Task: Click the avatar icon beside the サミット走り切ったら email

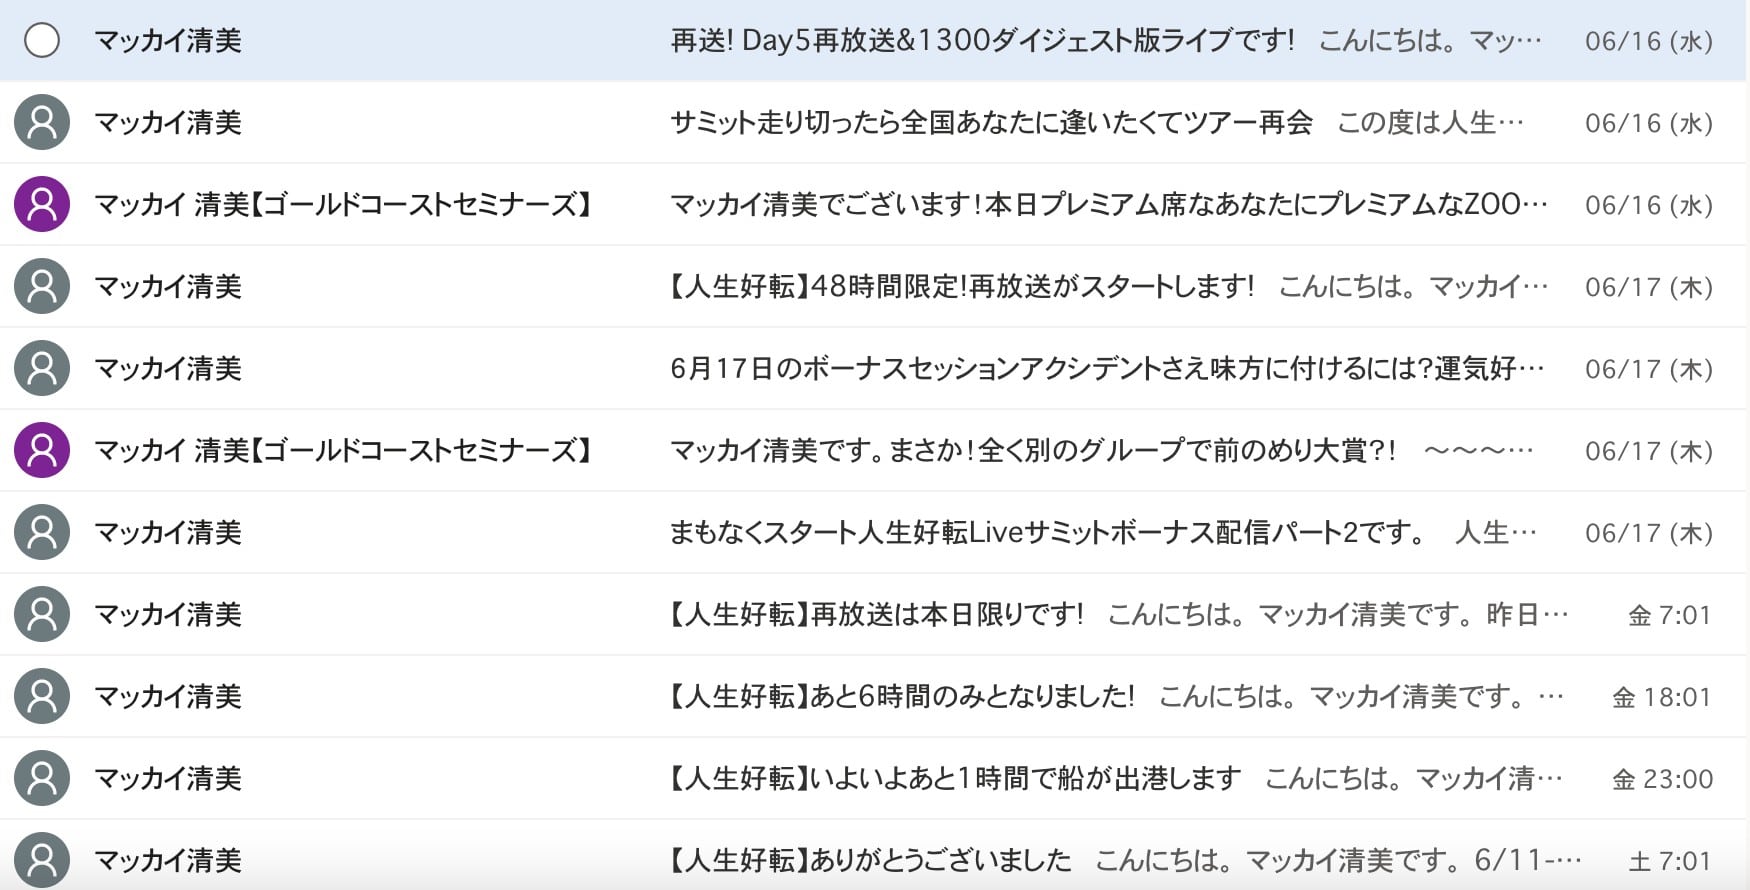Action: click(42, 123)
